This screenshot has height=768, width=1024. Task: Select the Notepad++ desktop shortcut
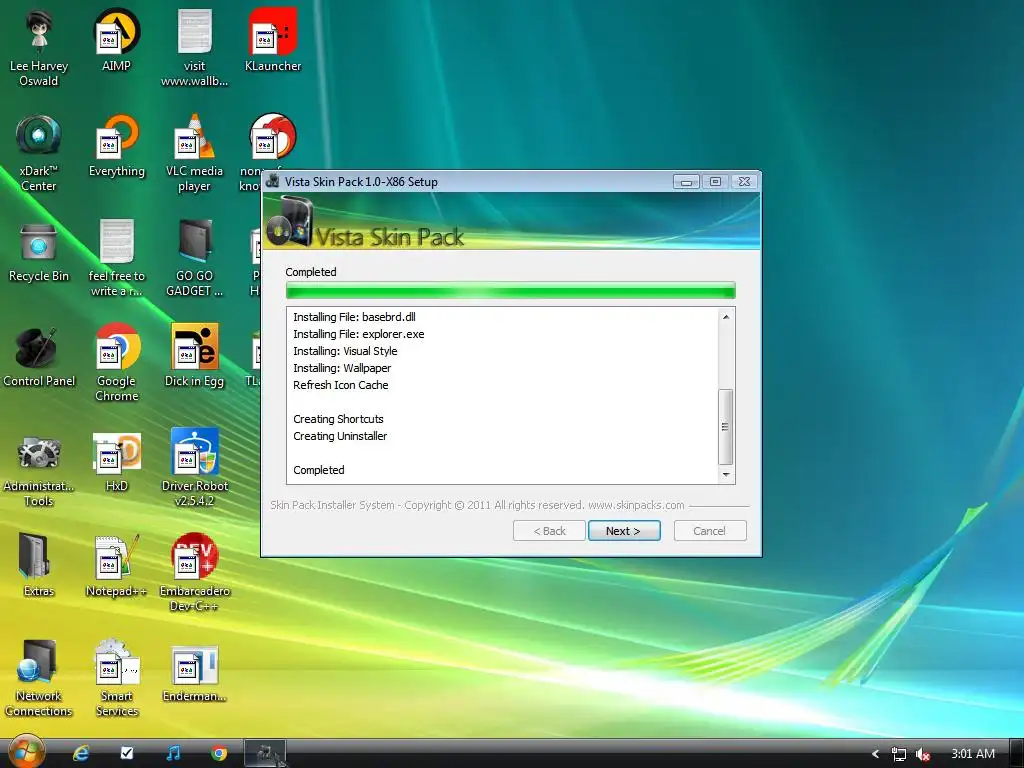116,566
